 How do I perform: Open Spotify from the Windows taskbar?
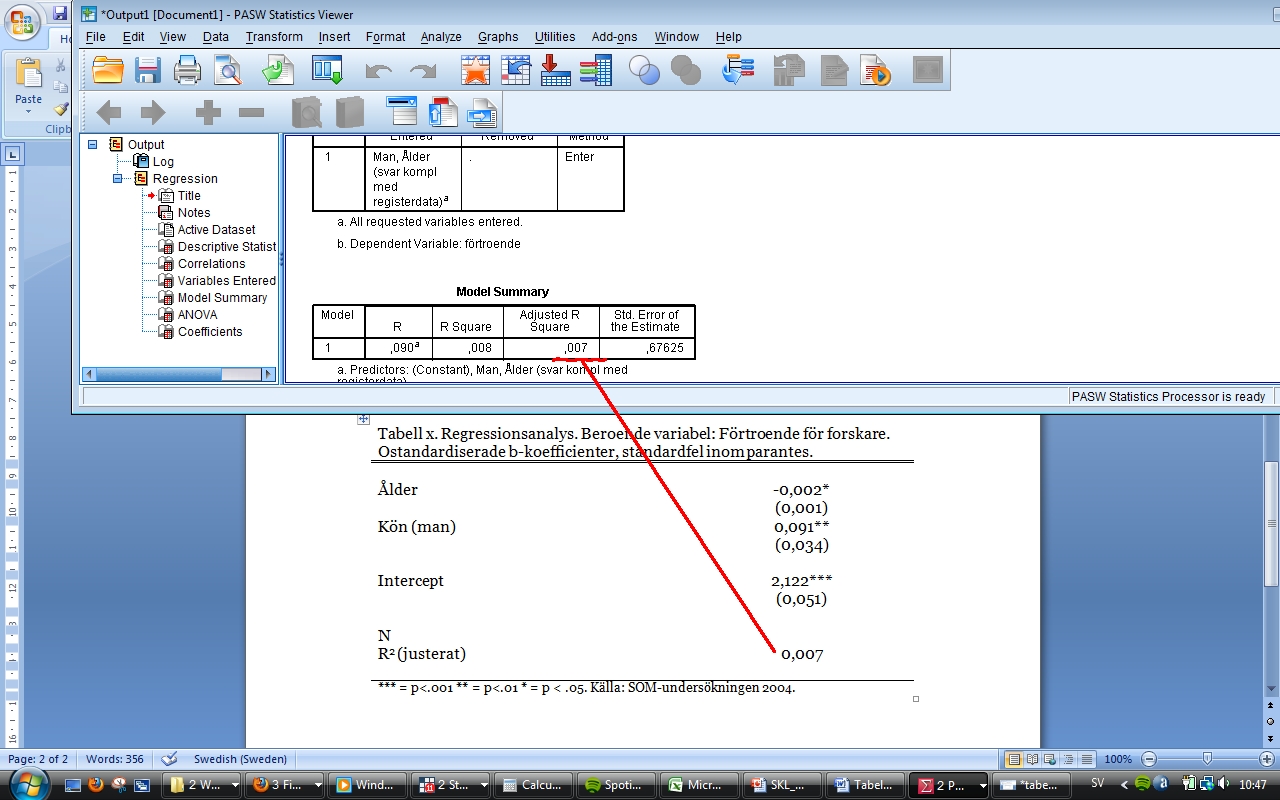coord(617,785)
